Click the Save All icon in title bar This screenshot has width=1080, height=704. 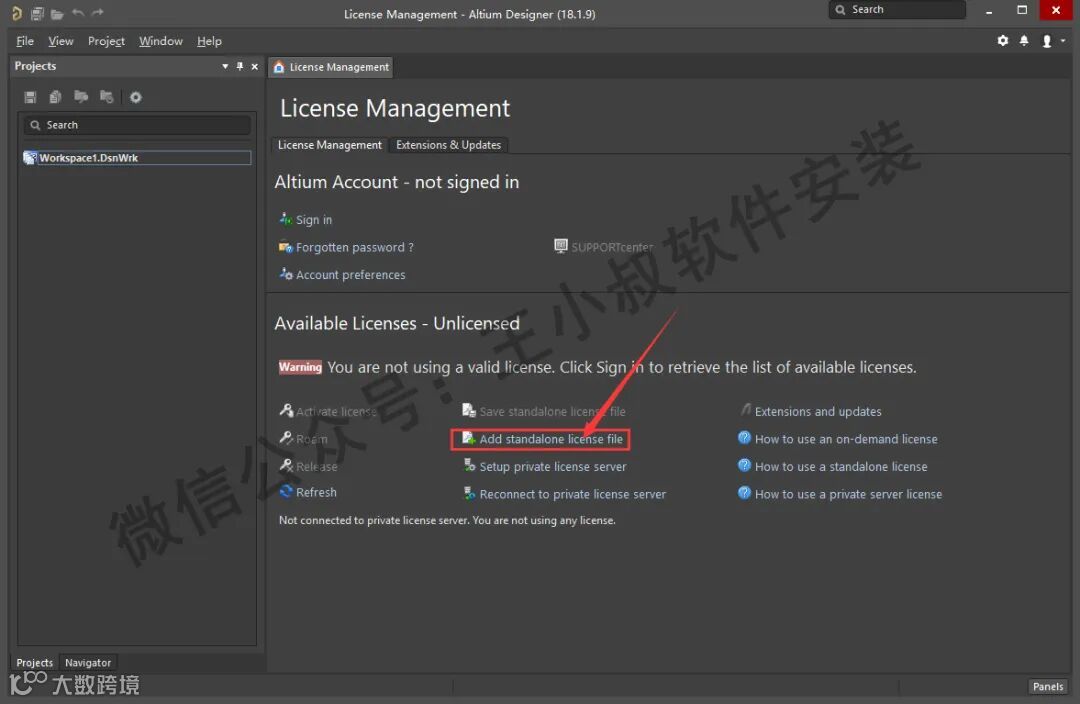[x=37, y=13]
